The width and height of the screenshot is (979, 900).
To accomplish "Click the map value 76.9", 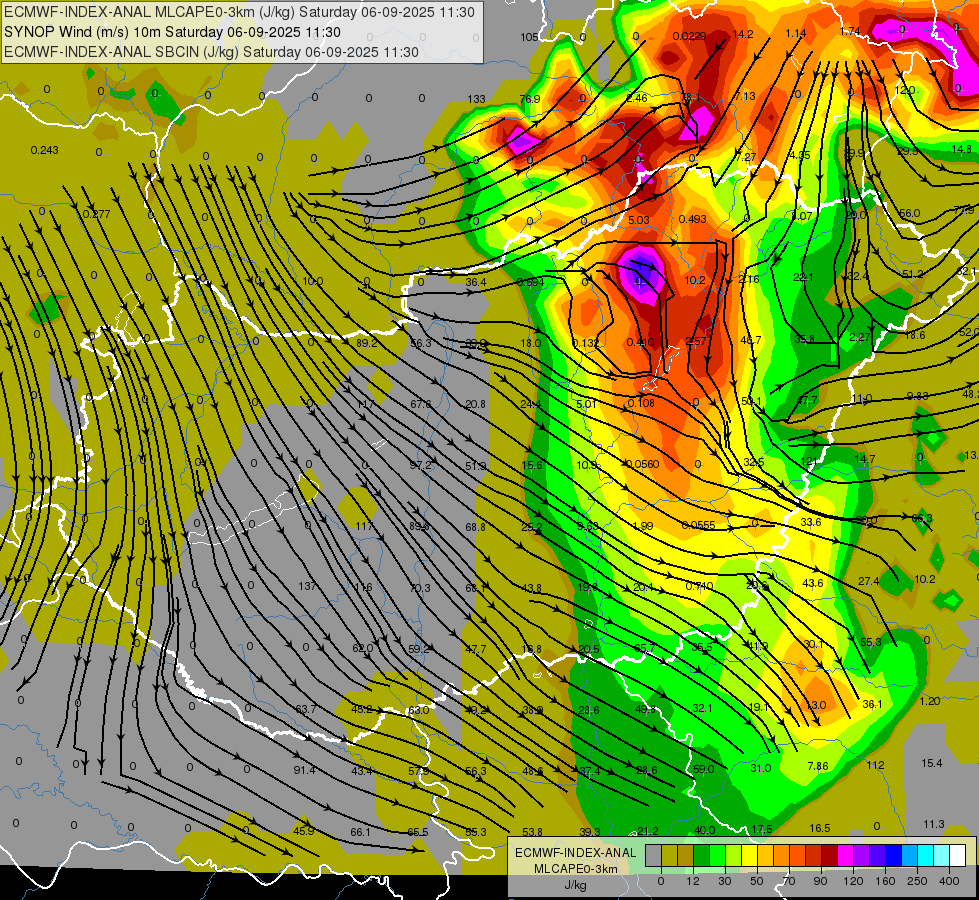I will (x=529, y=99).
